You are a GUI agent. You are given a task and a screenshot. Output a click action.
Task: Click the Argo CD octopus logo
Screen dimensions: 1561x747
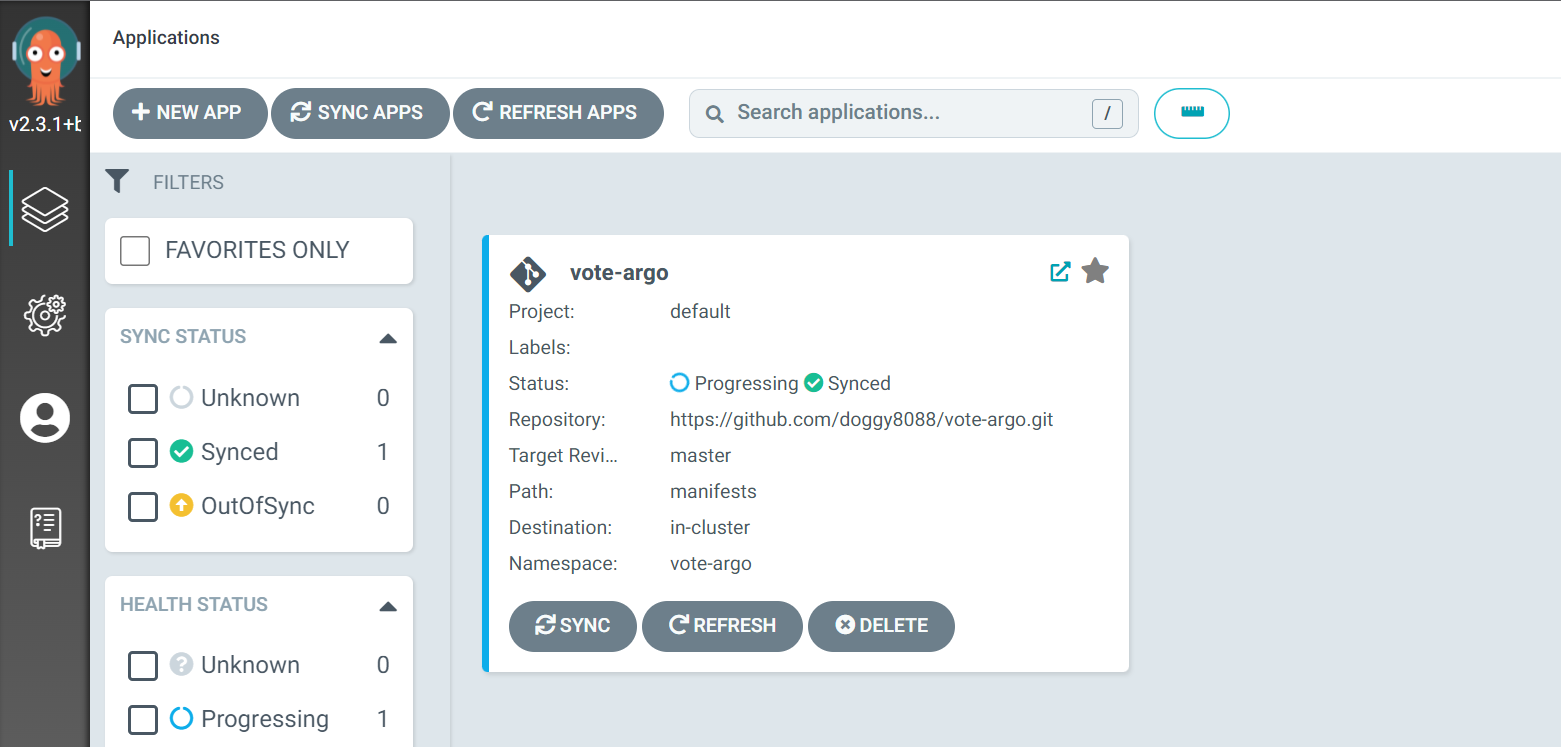point(45,63)
